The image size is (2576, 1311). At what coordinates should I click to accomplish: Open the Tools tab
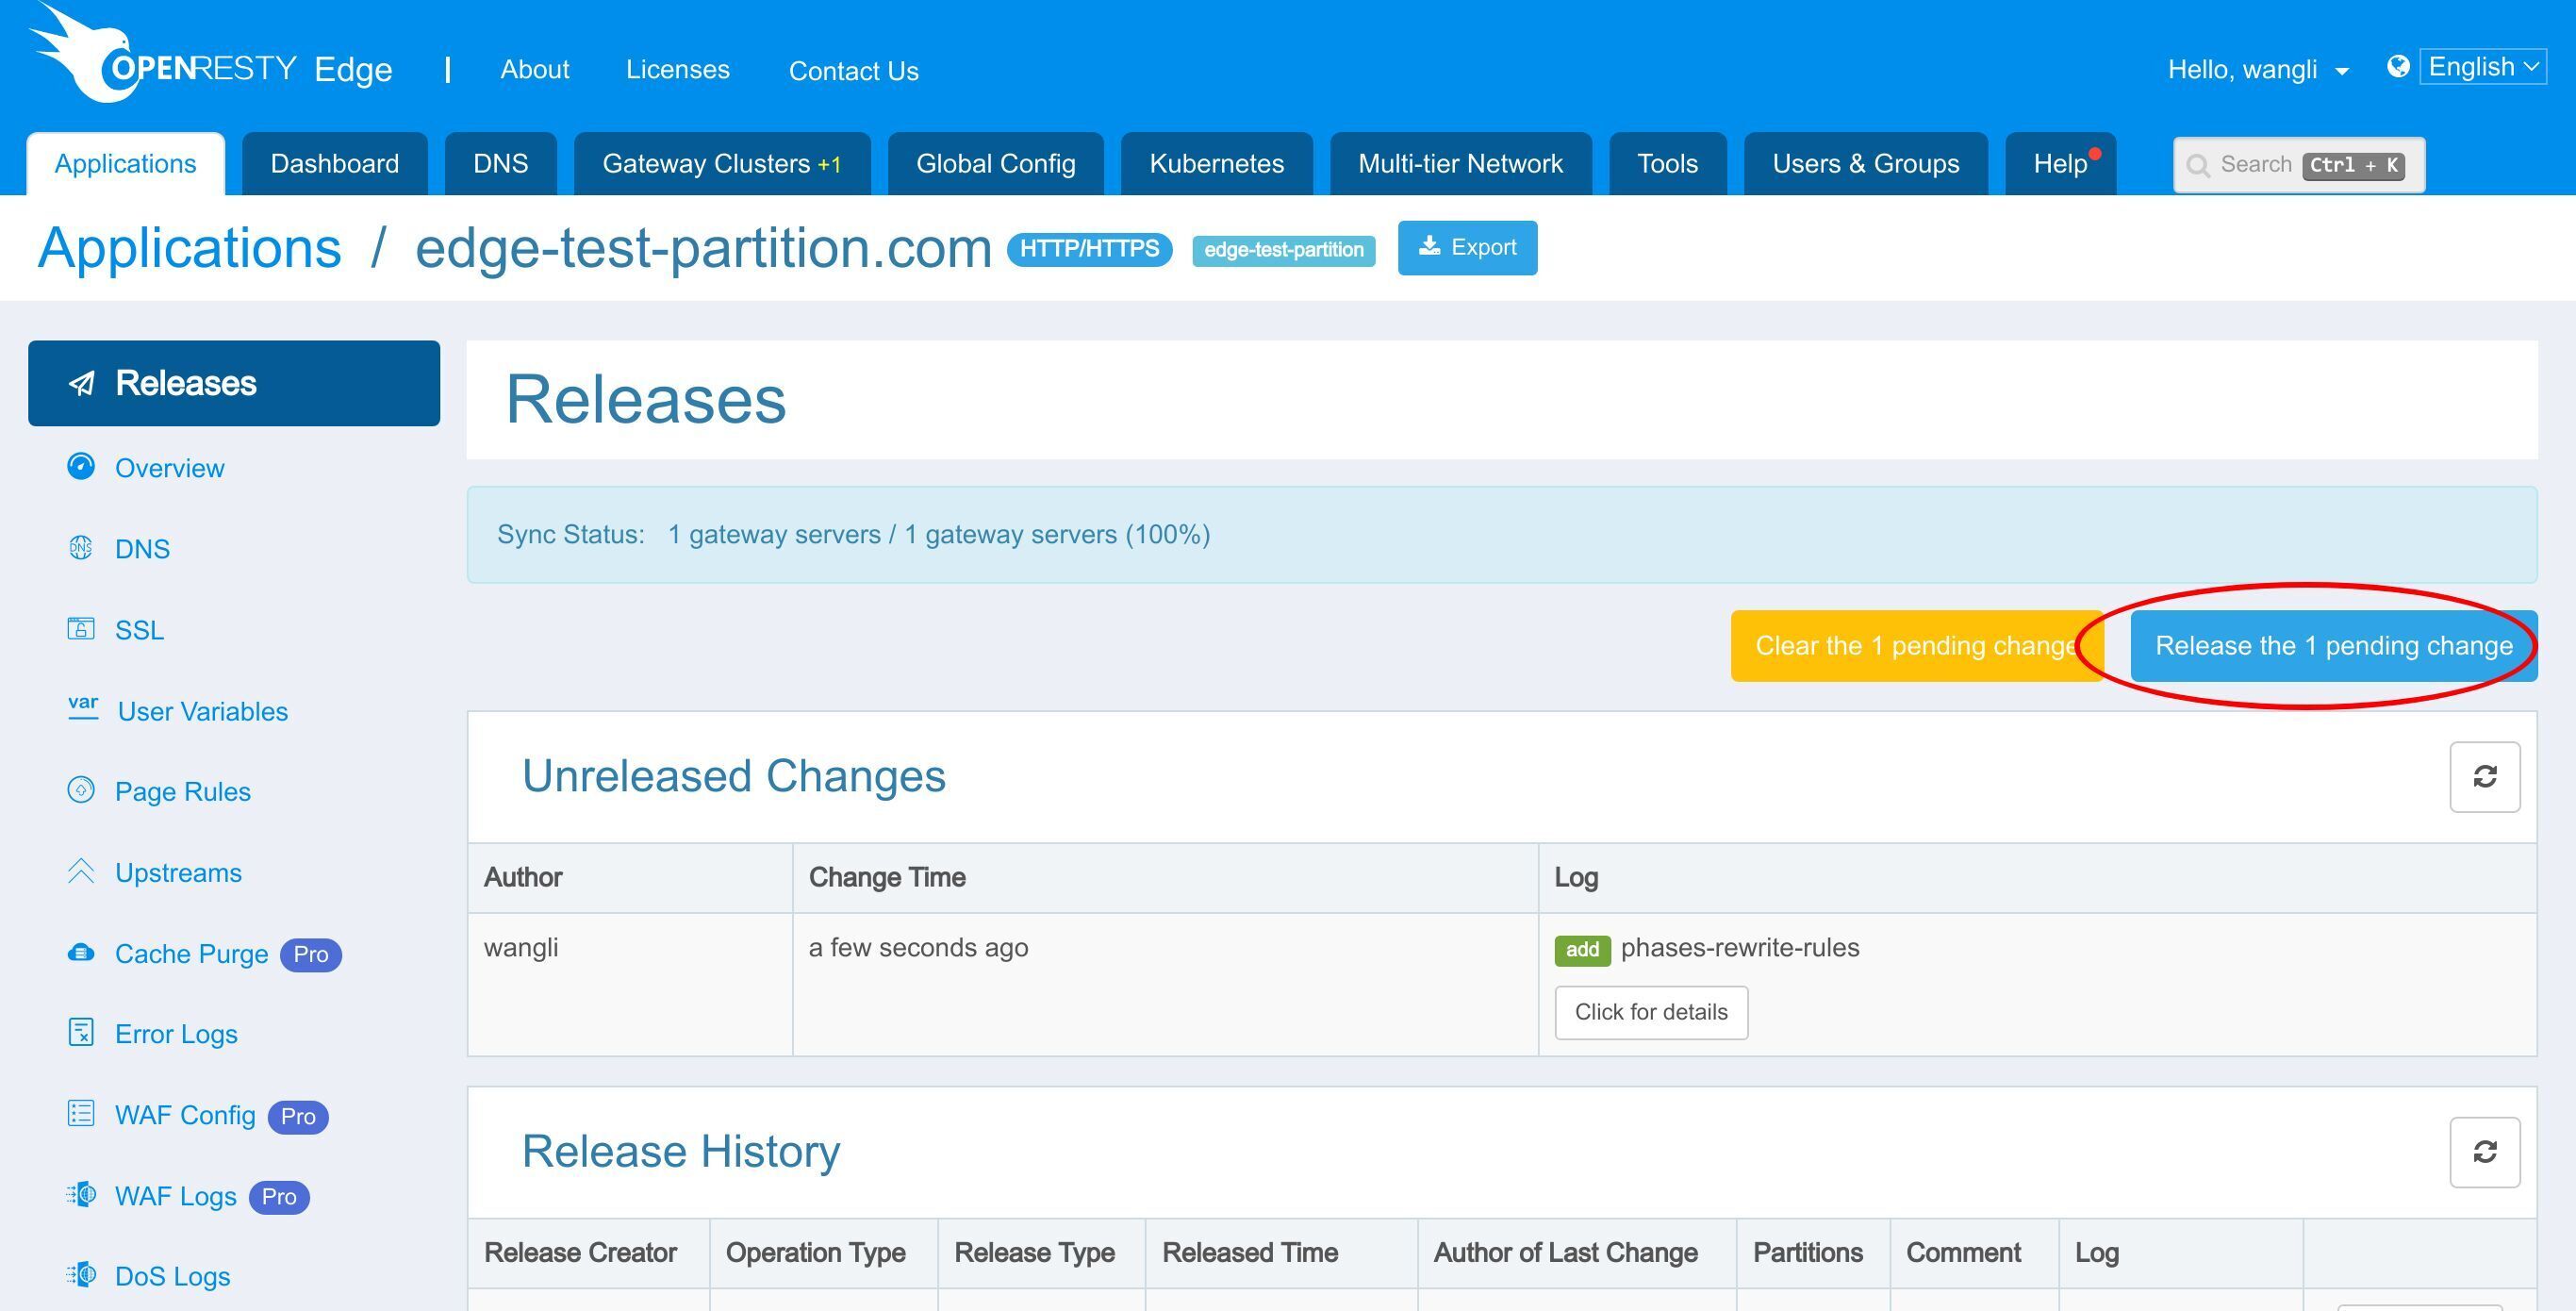coord(1667,164)
